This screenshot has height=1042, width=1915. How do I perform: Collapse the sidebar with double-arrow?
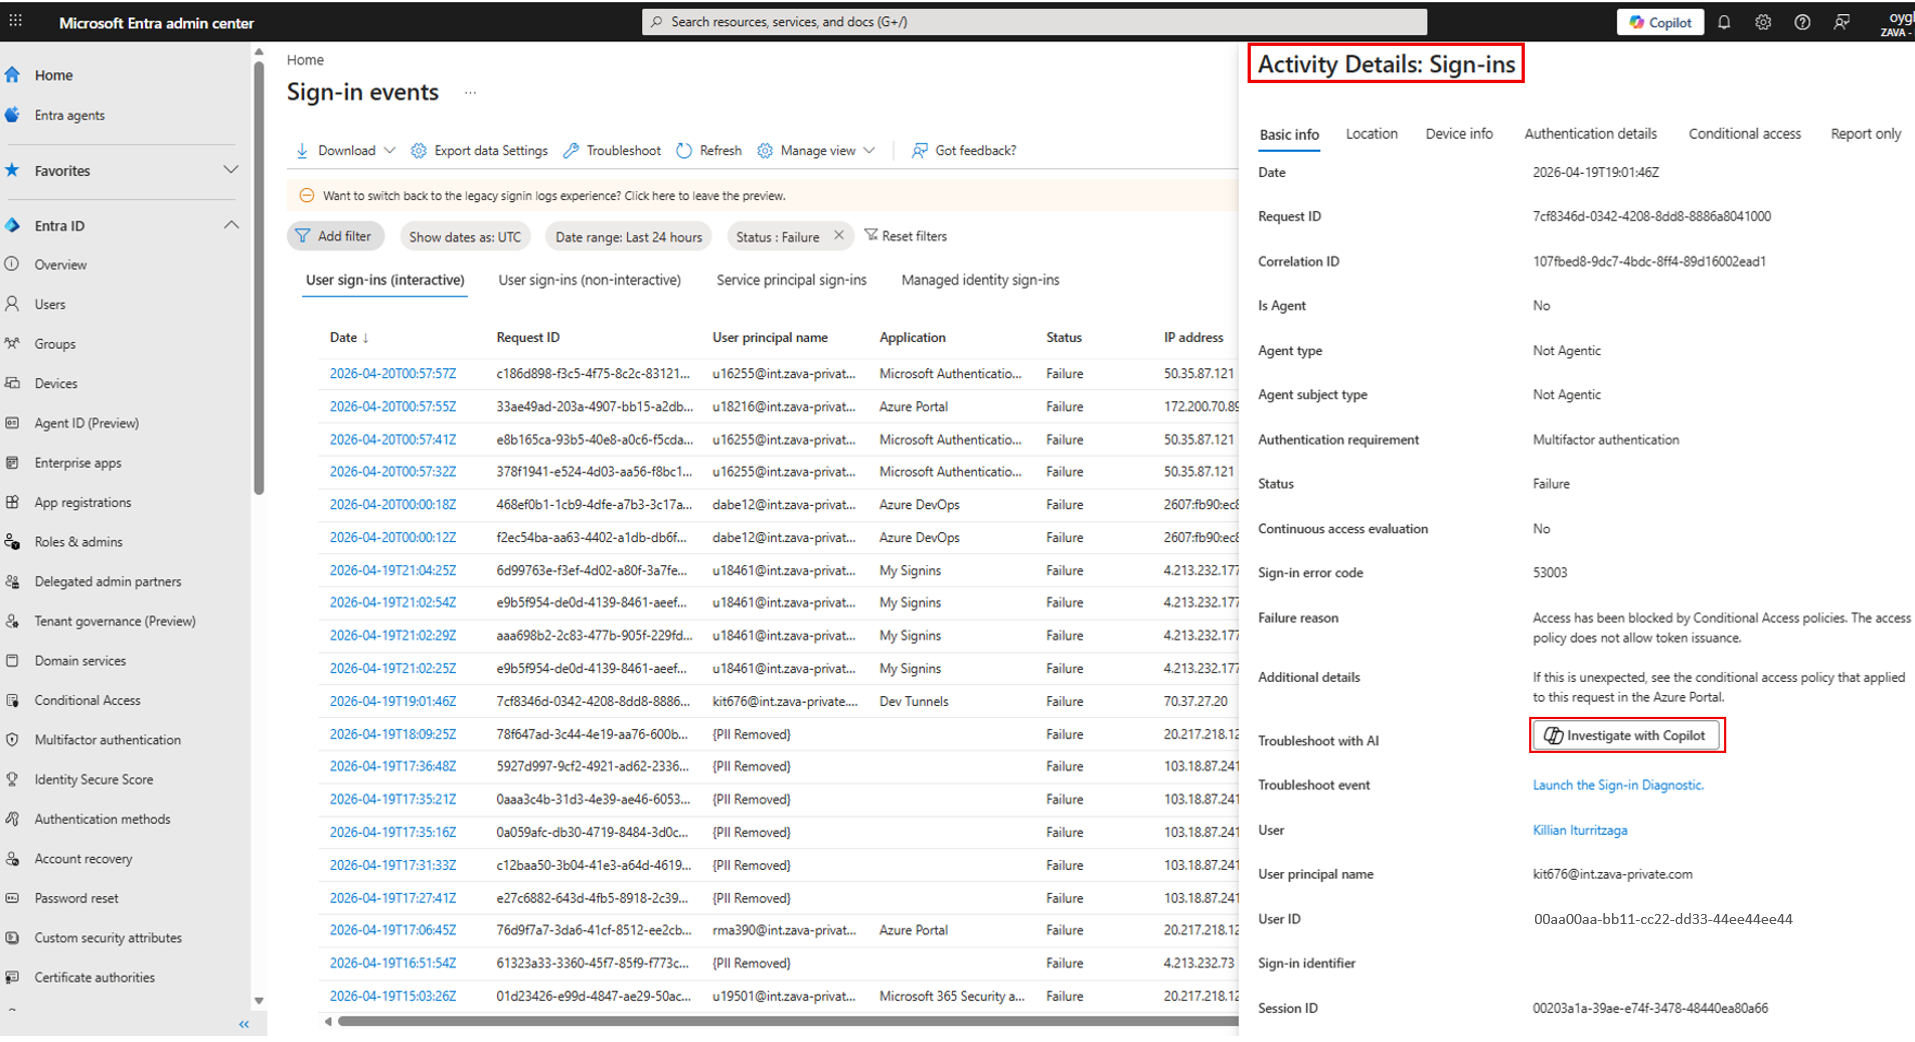coord(244,1024)
